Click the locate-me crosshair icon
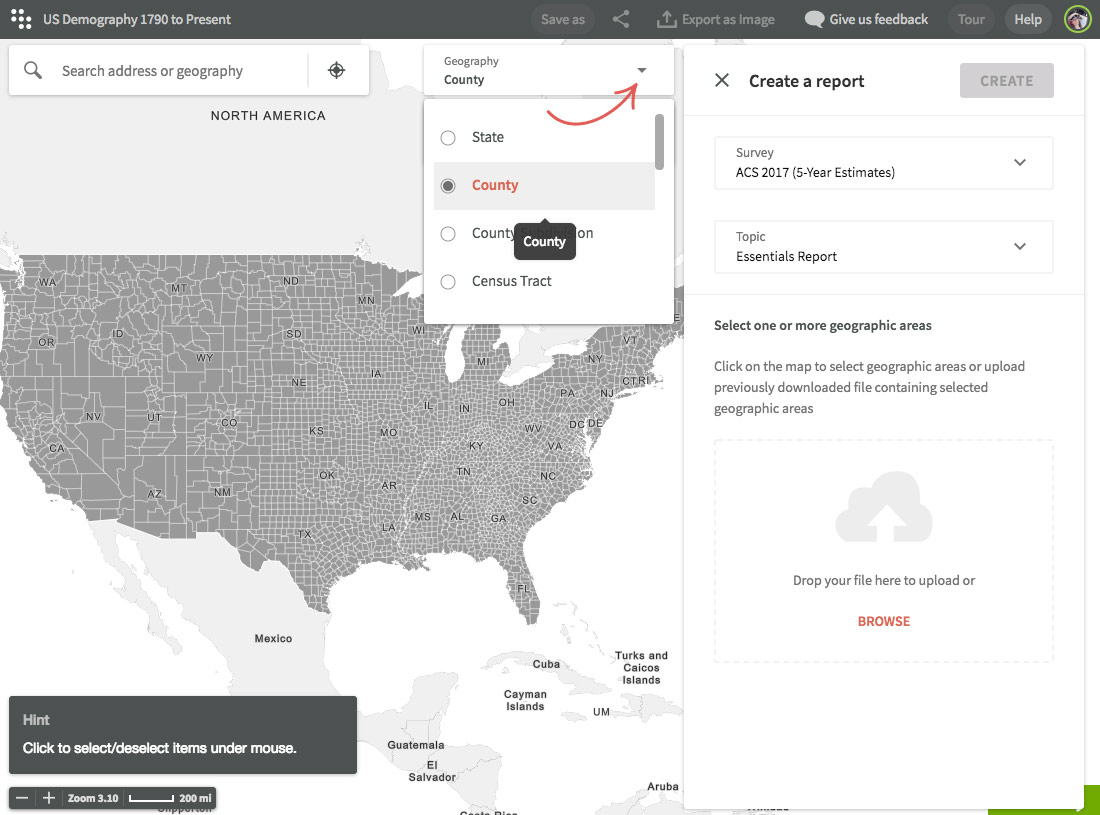Screen dimensions: 1100x815 point(337,71)
